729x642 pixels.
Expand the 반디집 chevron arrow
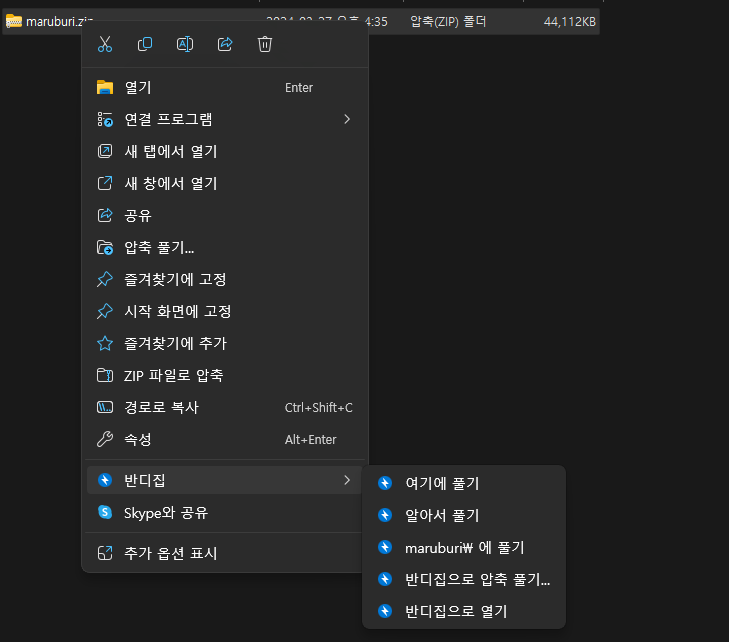click(x=347, y=480)
